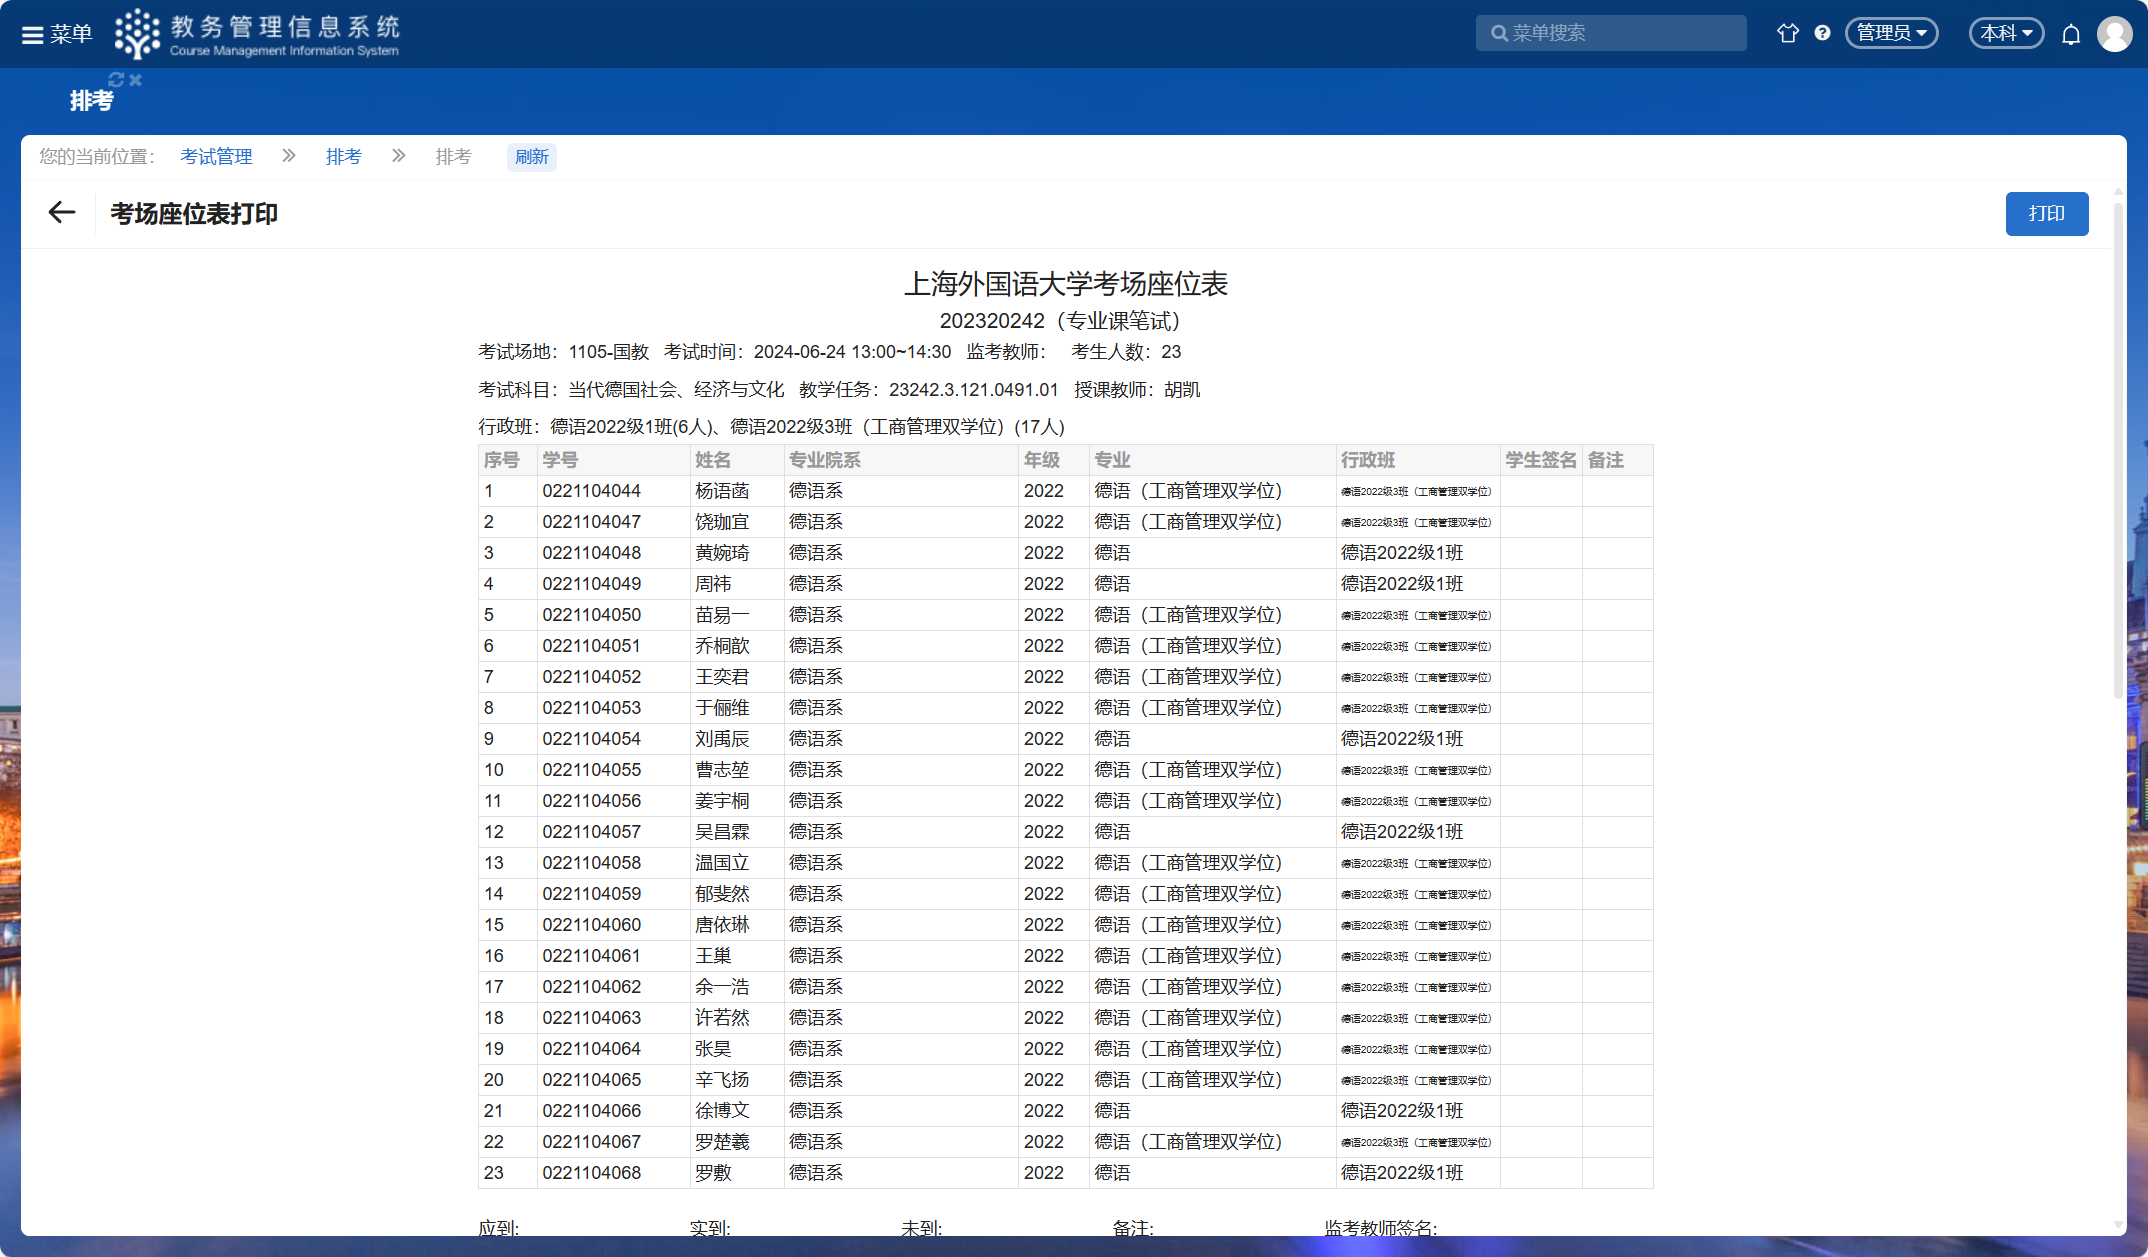Select row with student 杨语菡

click(722, 491)
